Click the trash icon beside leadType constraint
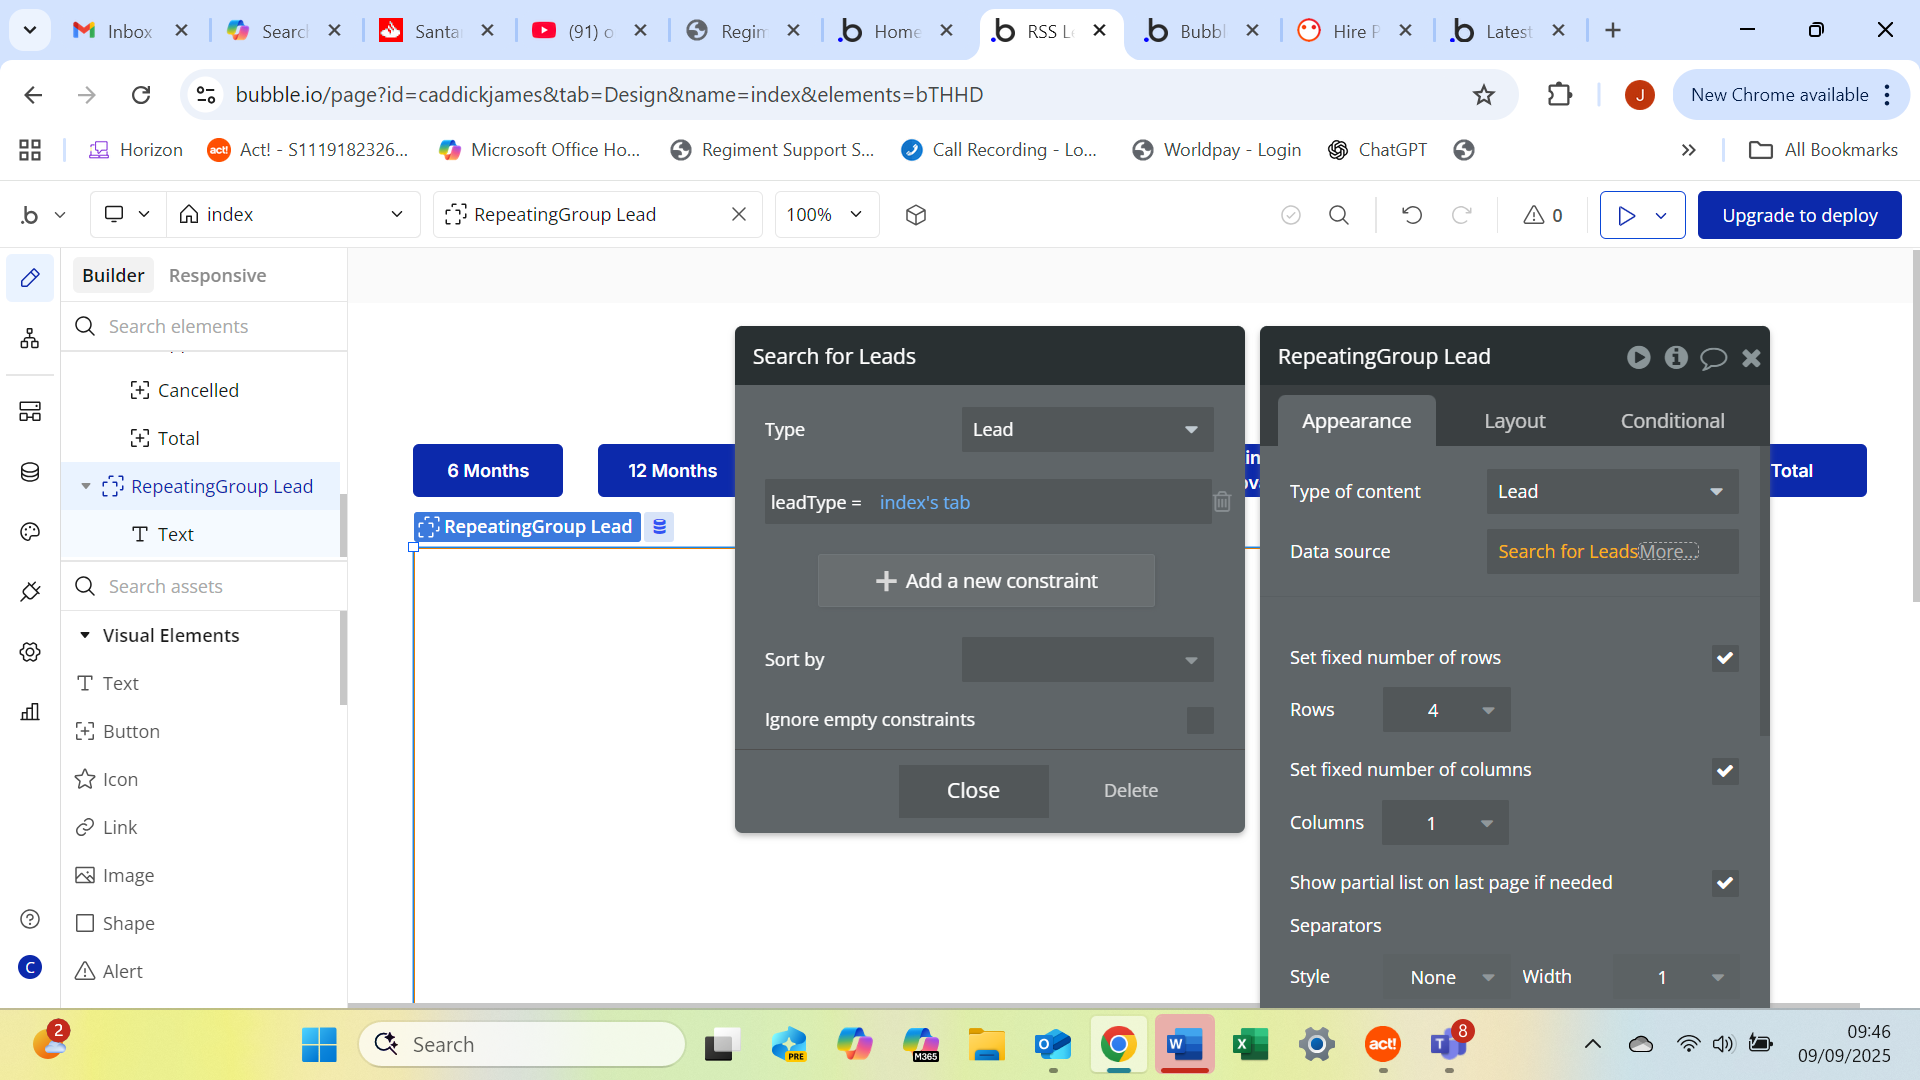 coord(1222,502)
